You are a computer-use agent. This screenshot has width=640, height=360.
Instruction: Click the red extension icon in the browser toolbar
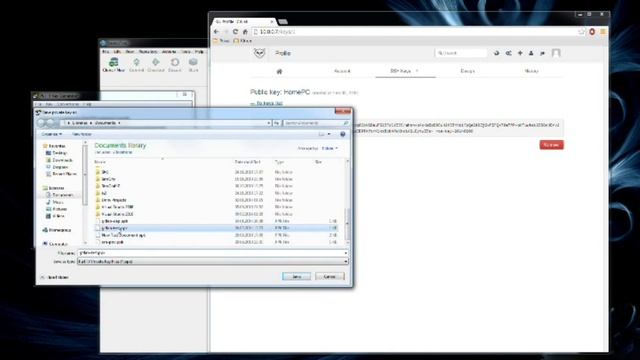tap(592, 31)
